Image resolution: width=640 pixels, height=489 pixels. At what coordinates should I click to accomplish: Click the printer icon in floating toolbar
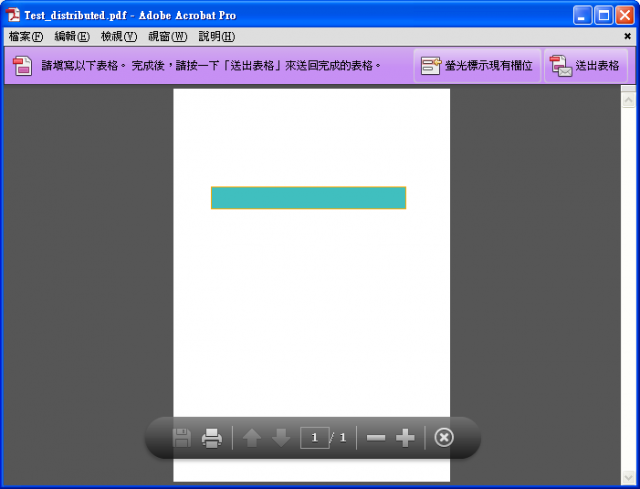pos(212,438)
